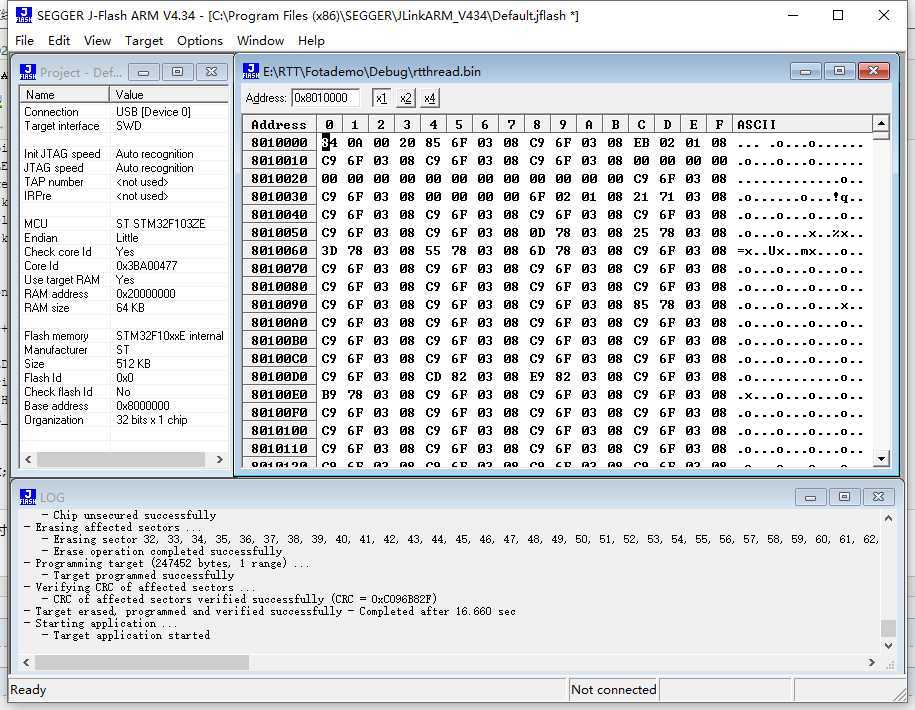
Task: Click address row 8010060 in hex view
Action: click(x=280, y=250)
